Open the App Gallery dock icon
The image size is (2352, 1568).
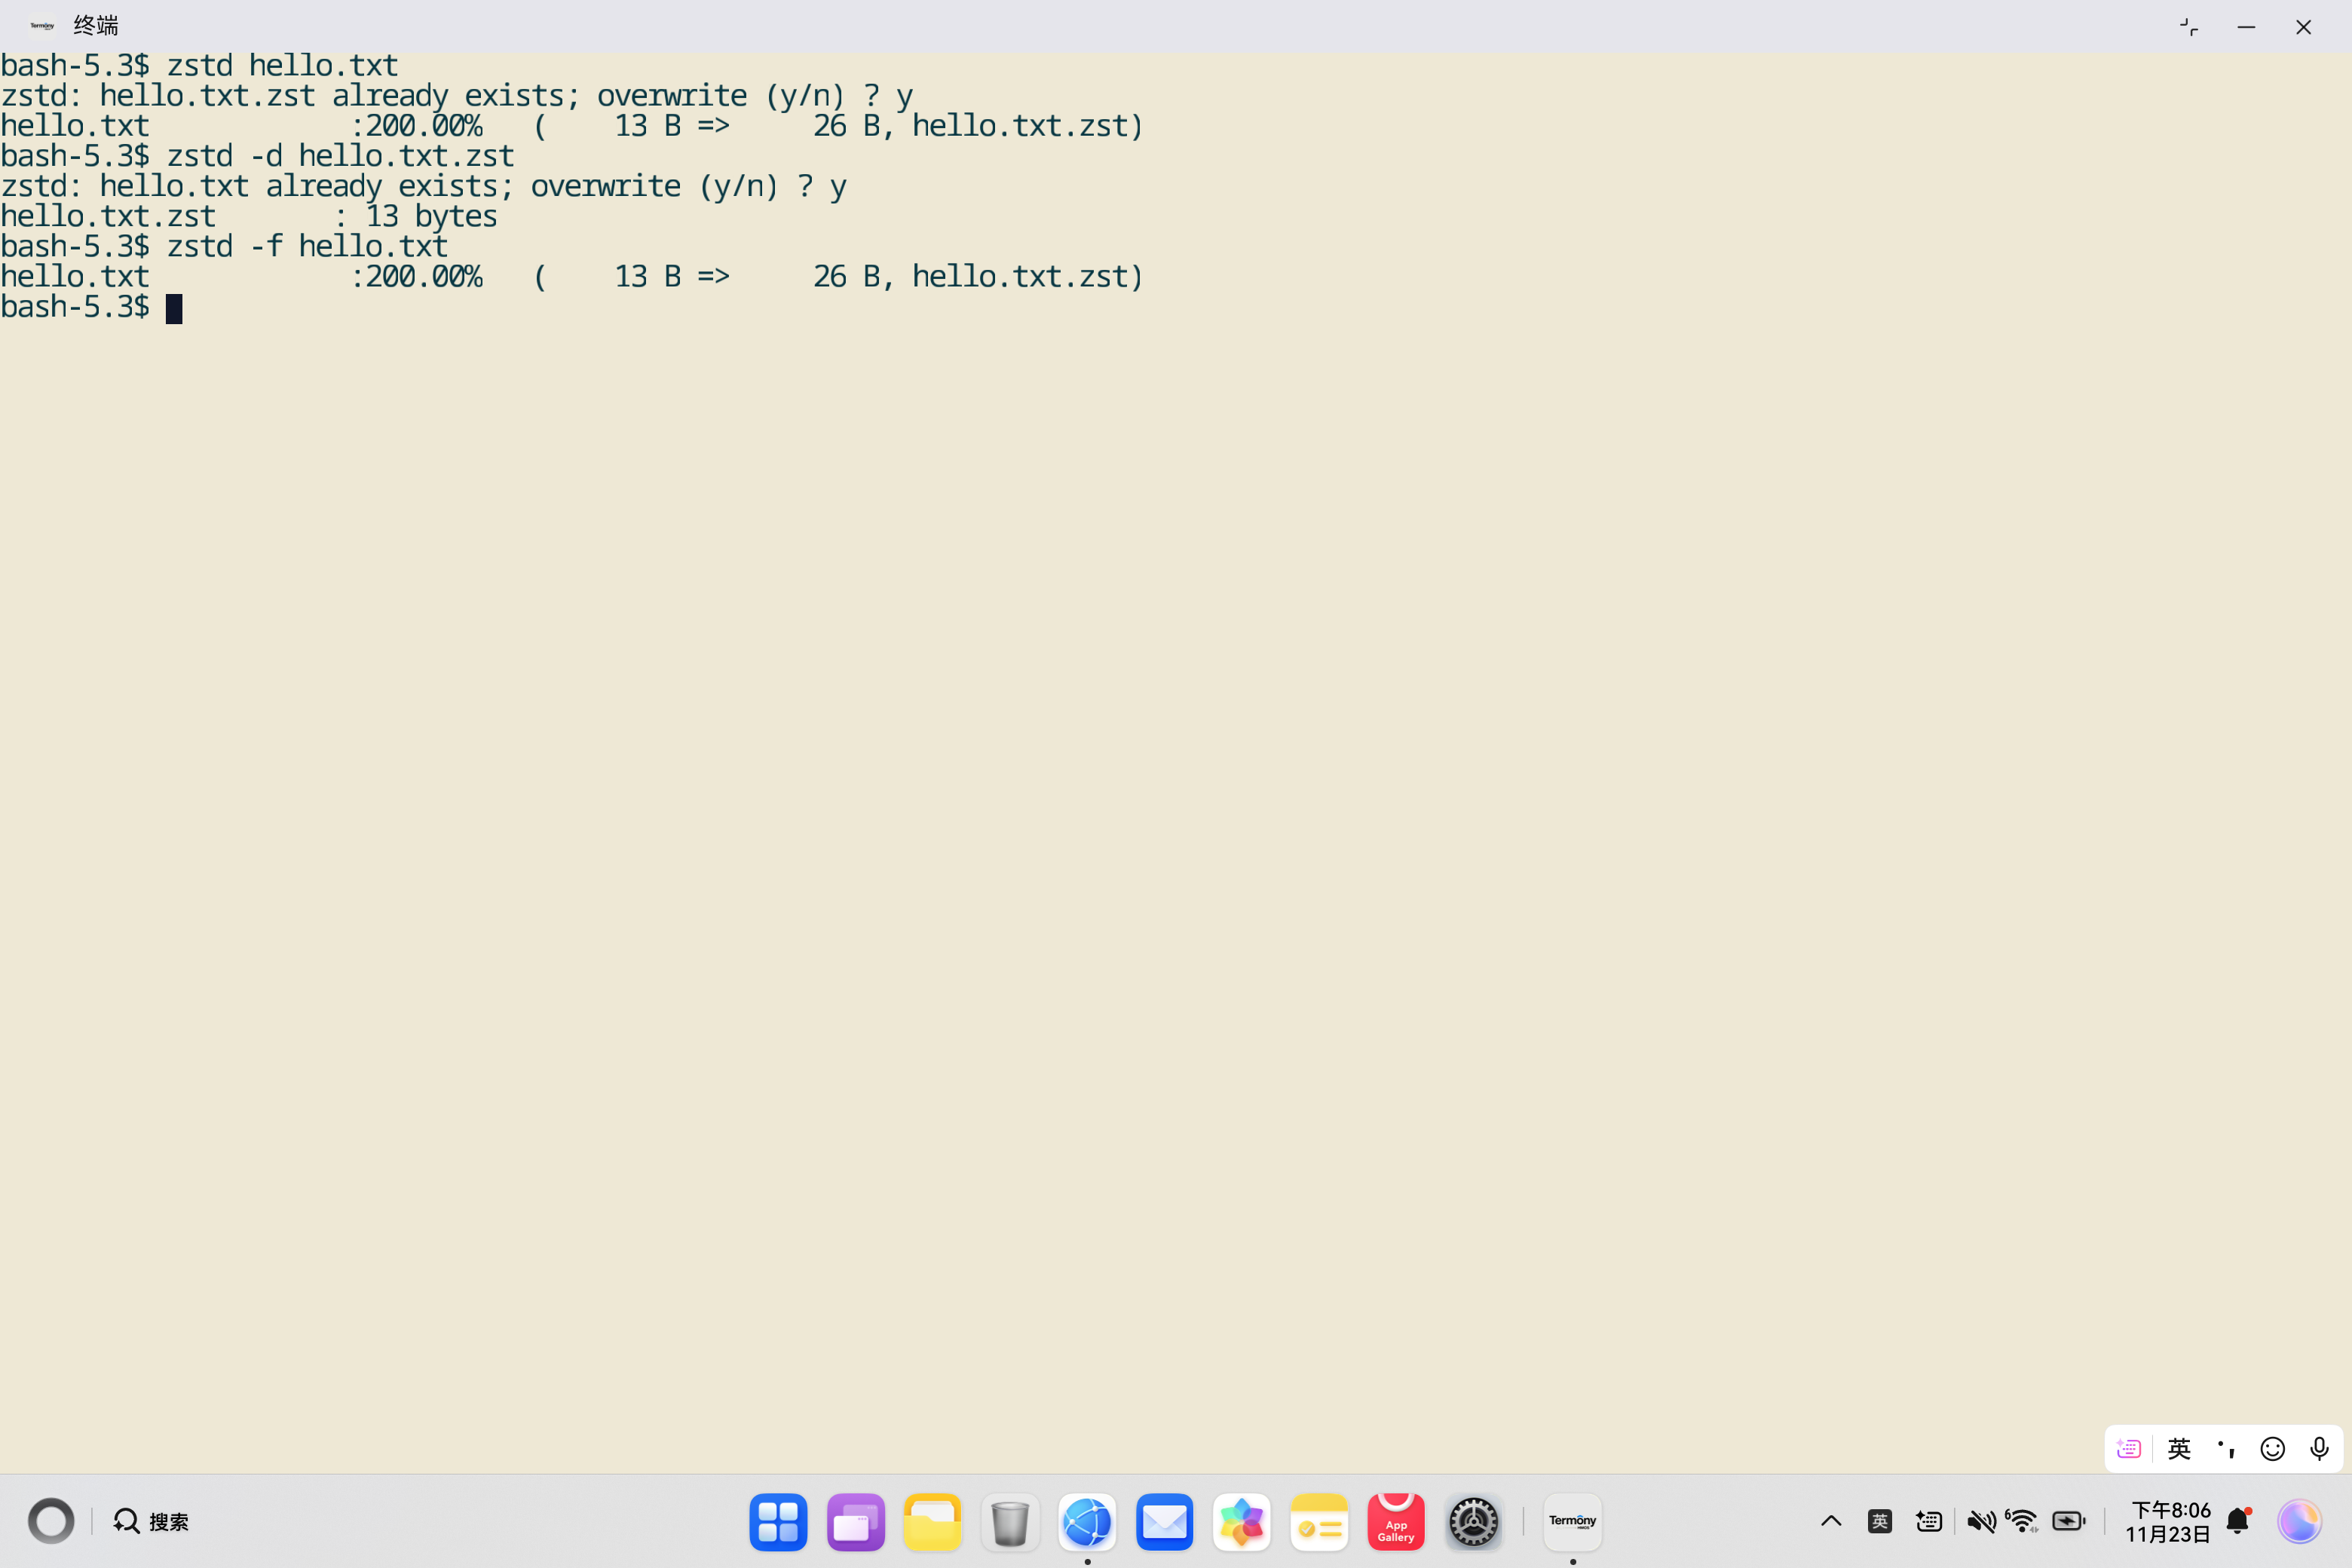pos(1395,1522)
